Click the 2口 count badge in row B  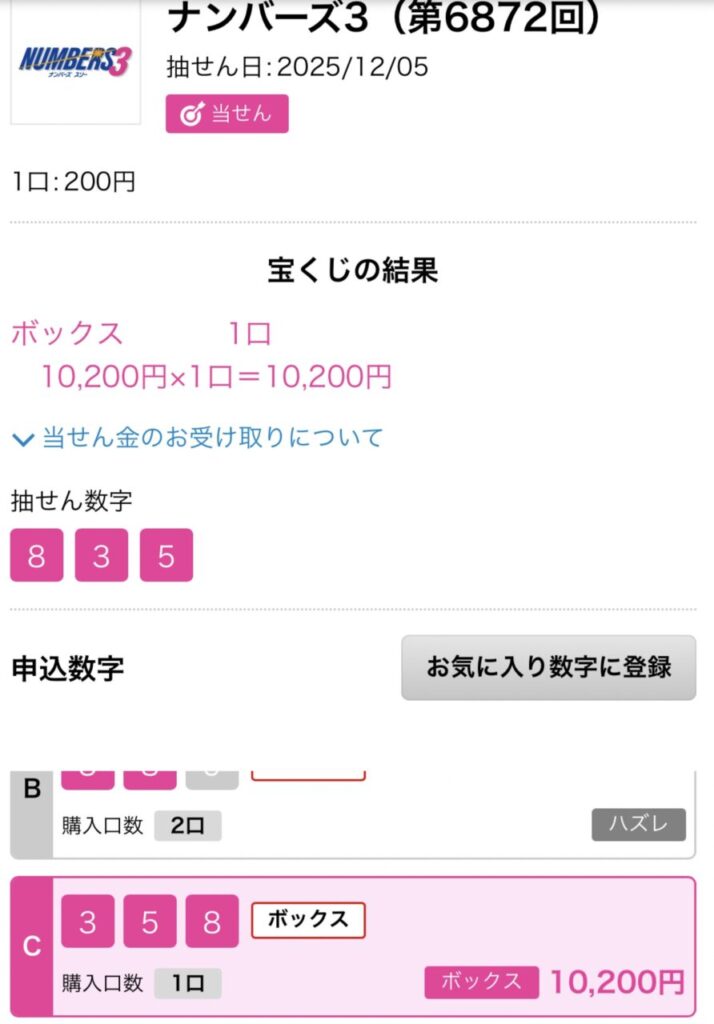(187, 826)
